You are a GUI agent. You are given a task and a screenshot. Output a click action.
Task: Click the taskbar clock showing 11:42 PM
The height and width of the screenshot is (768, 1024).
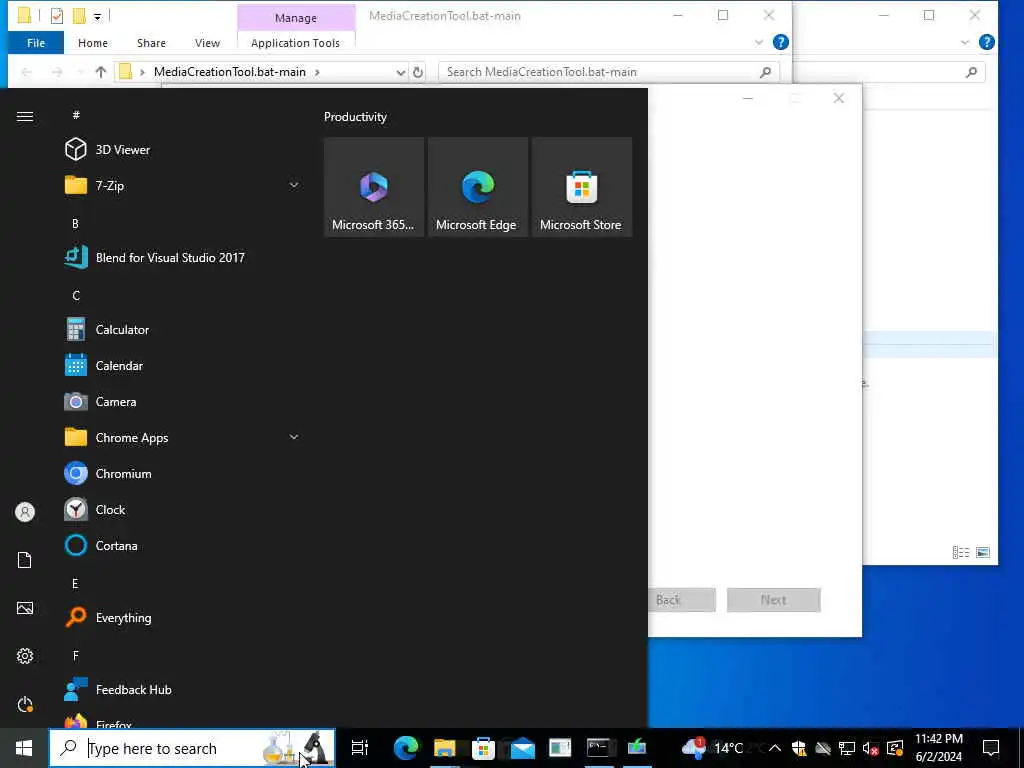tap(938, 748)
